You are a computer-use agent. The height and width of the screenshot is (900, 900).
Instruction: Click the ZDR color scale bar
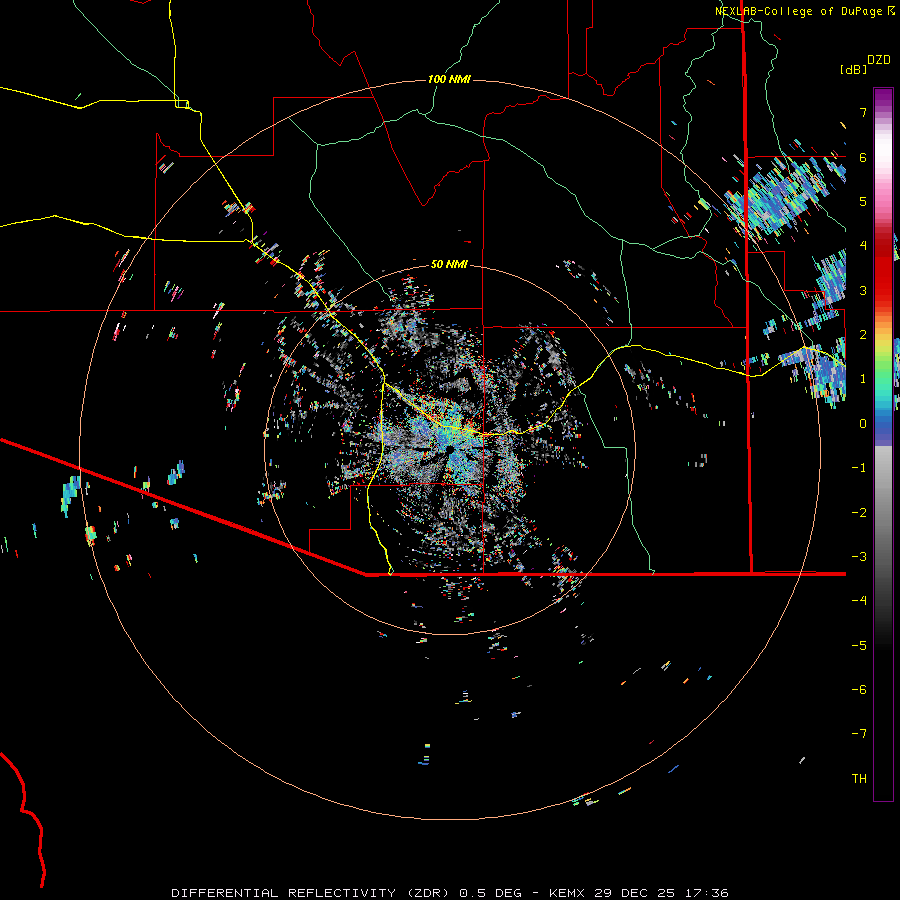click(x=883, y=444)
